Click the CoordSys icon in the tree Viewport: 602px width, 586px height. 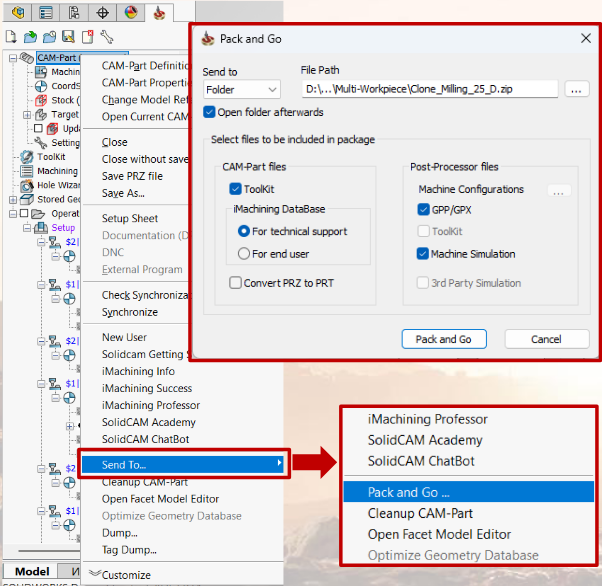41,86
